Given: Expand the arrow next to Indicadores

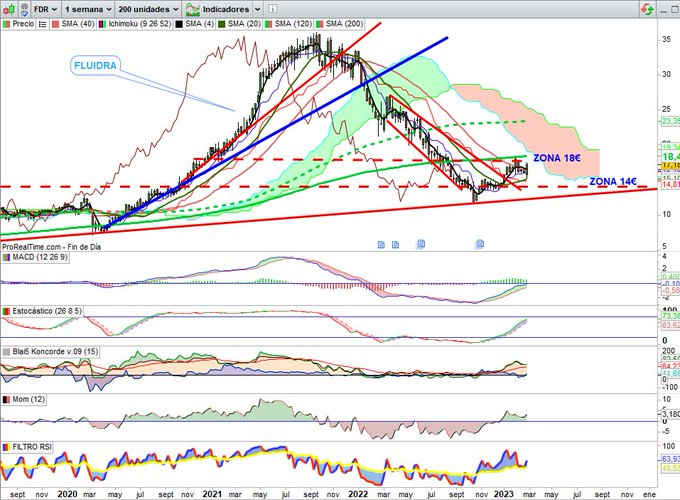Looking at the screenshot, I should pyautogui.click(x=257, y=9).
